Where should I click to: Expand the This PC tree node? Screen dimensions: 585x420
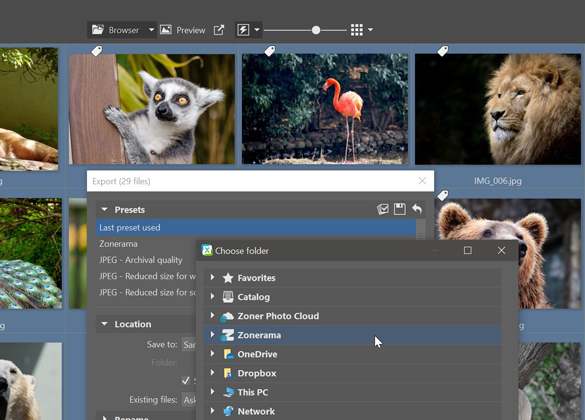coord(212,392)
